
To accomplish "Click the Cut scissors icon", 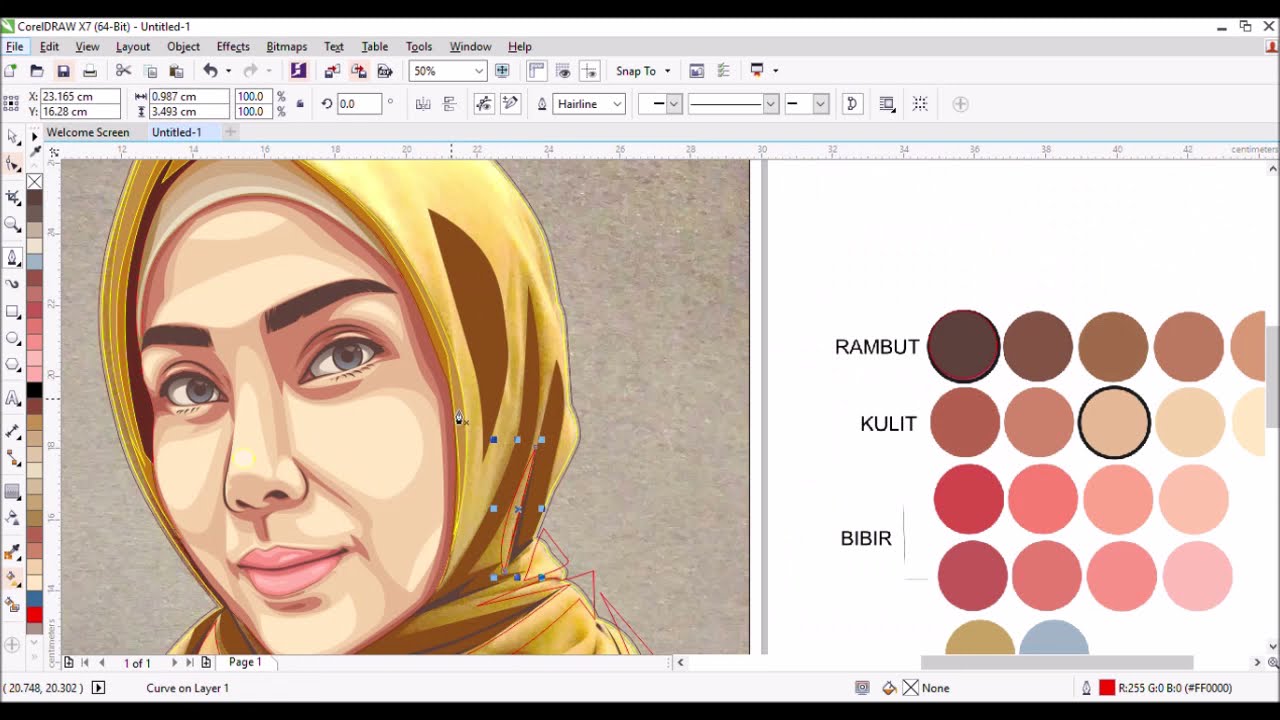I will [x=124, y=71].
